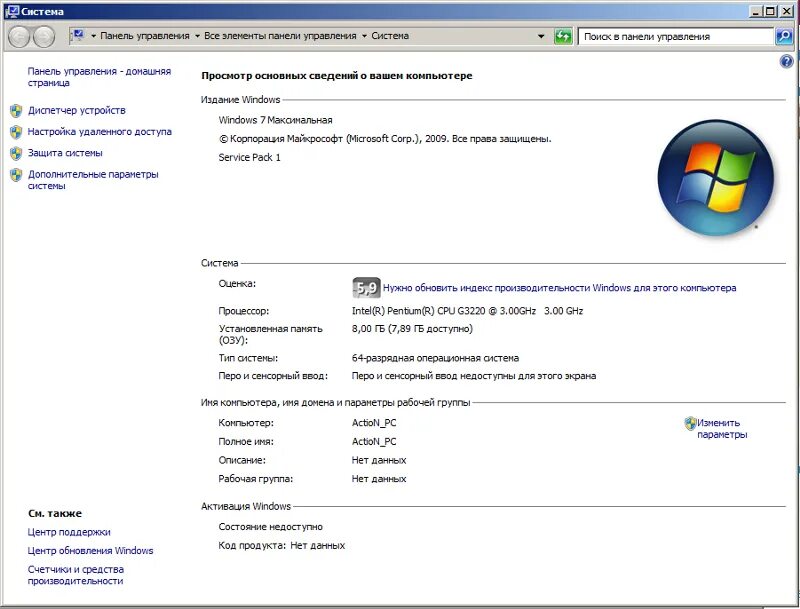Open Счетчики и средства производительности link
The image size is (800, 609).
(x=76, y=575)
